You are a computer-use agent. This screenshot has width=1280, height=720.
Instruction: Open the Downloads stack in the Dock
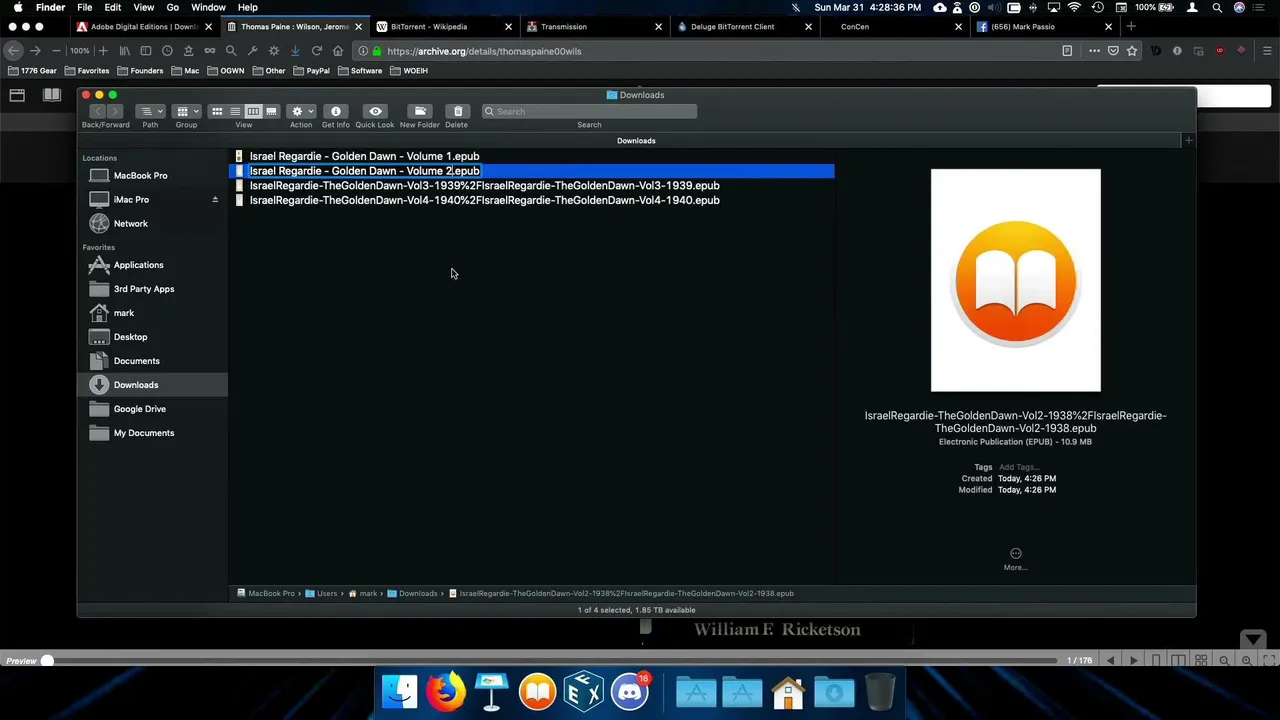(x=834, y=691)
